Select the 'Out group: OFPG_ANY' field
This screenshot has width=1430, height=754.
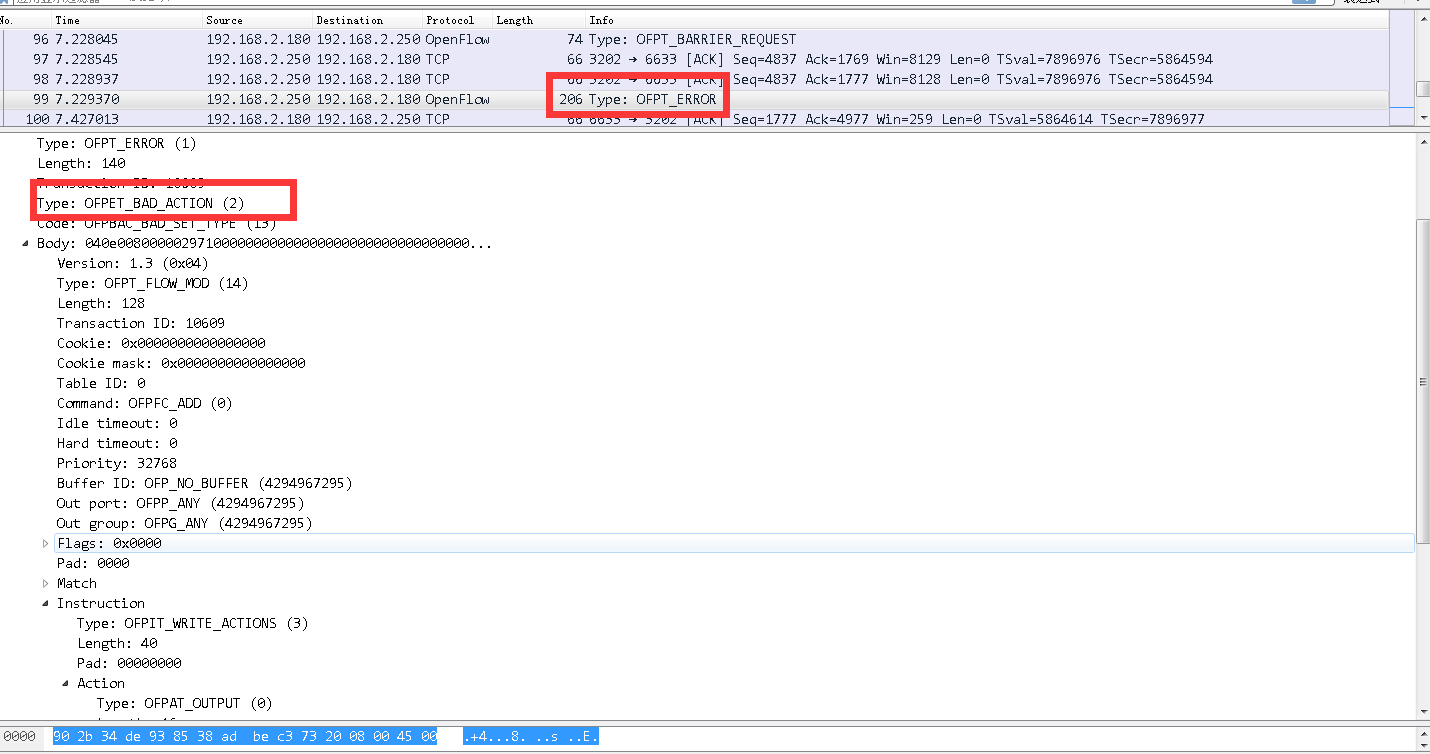185,523
